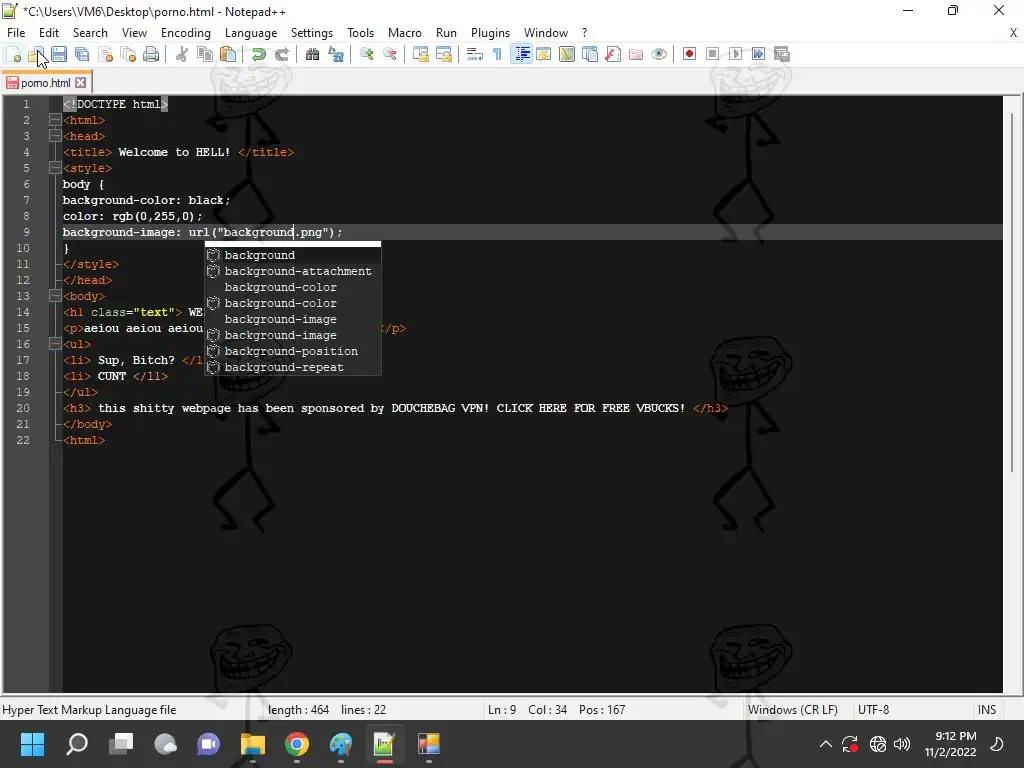
Task: Collapse the <head> fold on line 3
Action: pos(55,136)
